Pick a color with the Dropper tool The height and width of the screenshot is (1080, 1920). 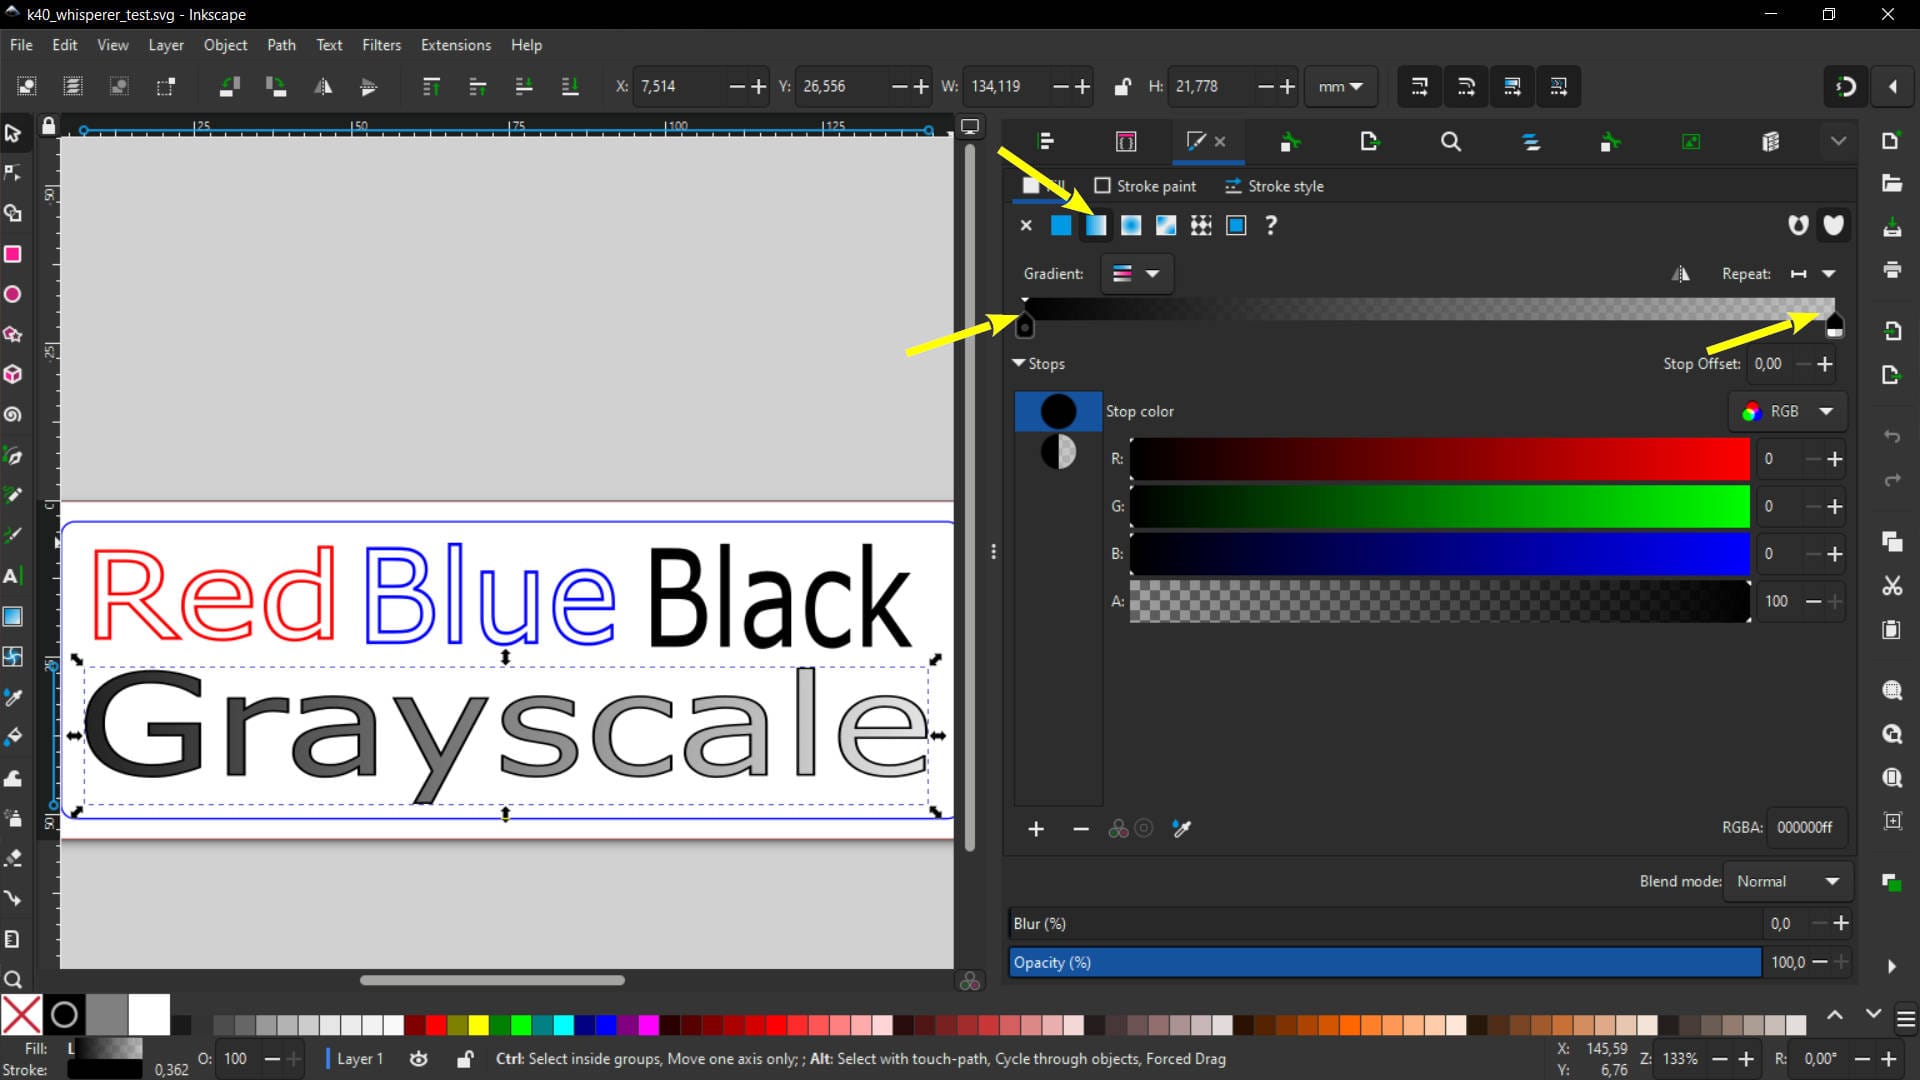point(13,698)
